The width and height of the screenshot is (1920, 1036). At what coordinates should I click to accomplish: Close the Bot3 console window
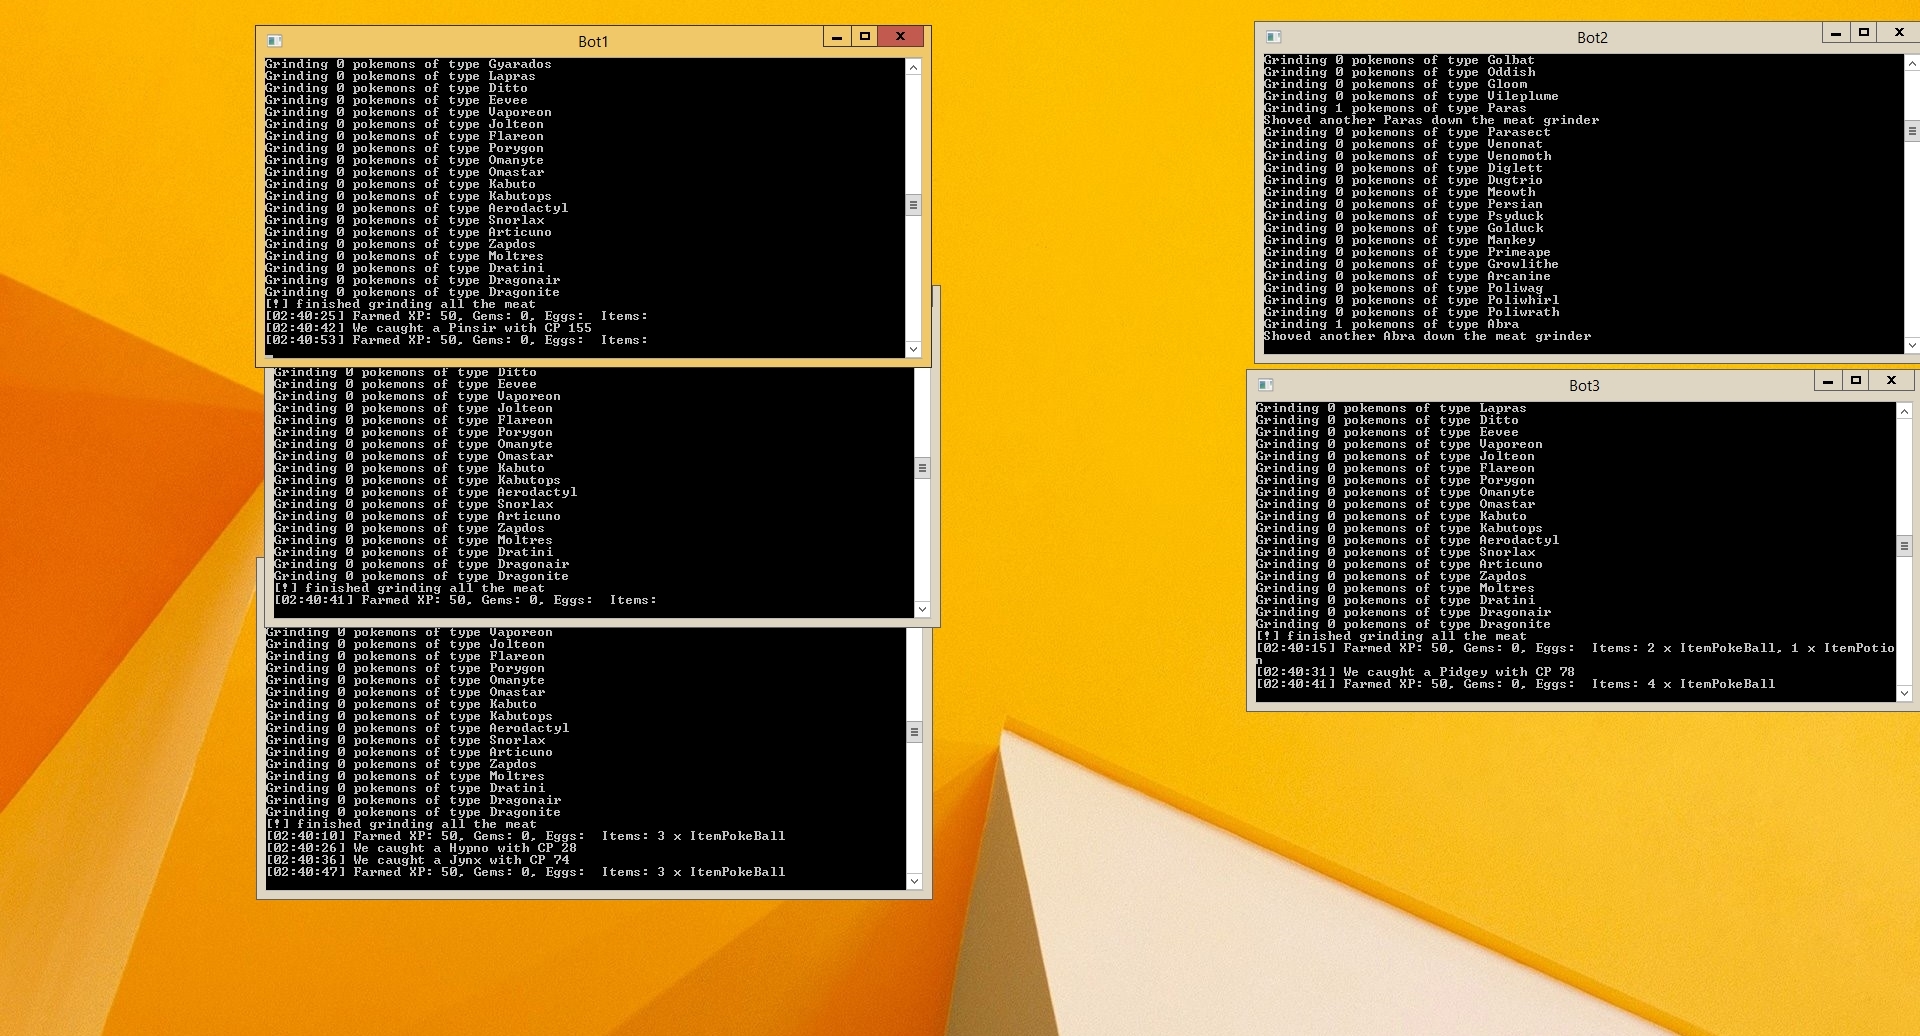1891,381
